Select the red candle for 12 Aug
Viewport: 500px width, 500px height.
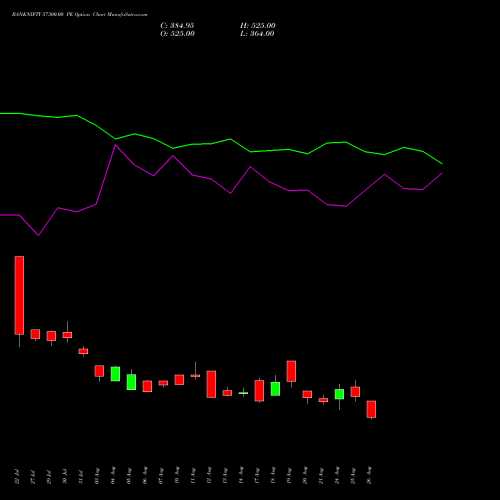coord(211,384)
